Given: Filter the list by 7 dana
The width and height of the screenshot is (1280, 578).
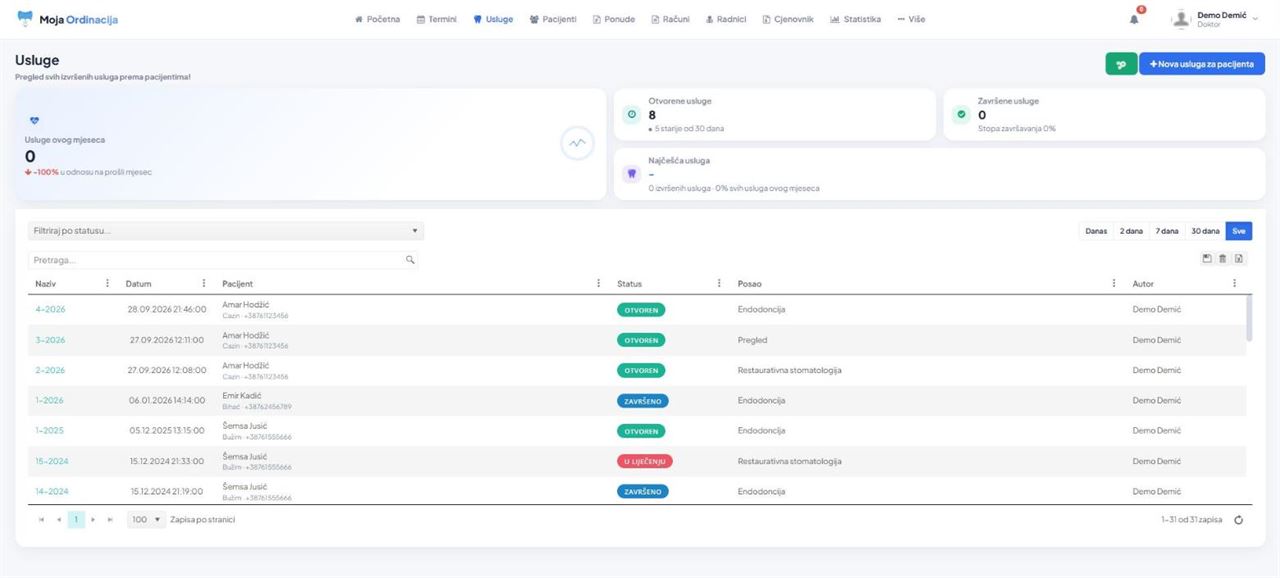Looking at the screenshot, I should click(1167, 231).
